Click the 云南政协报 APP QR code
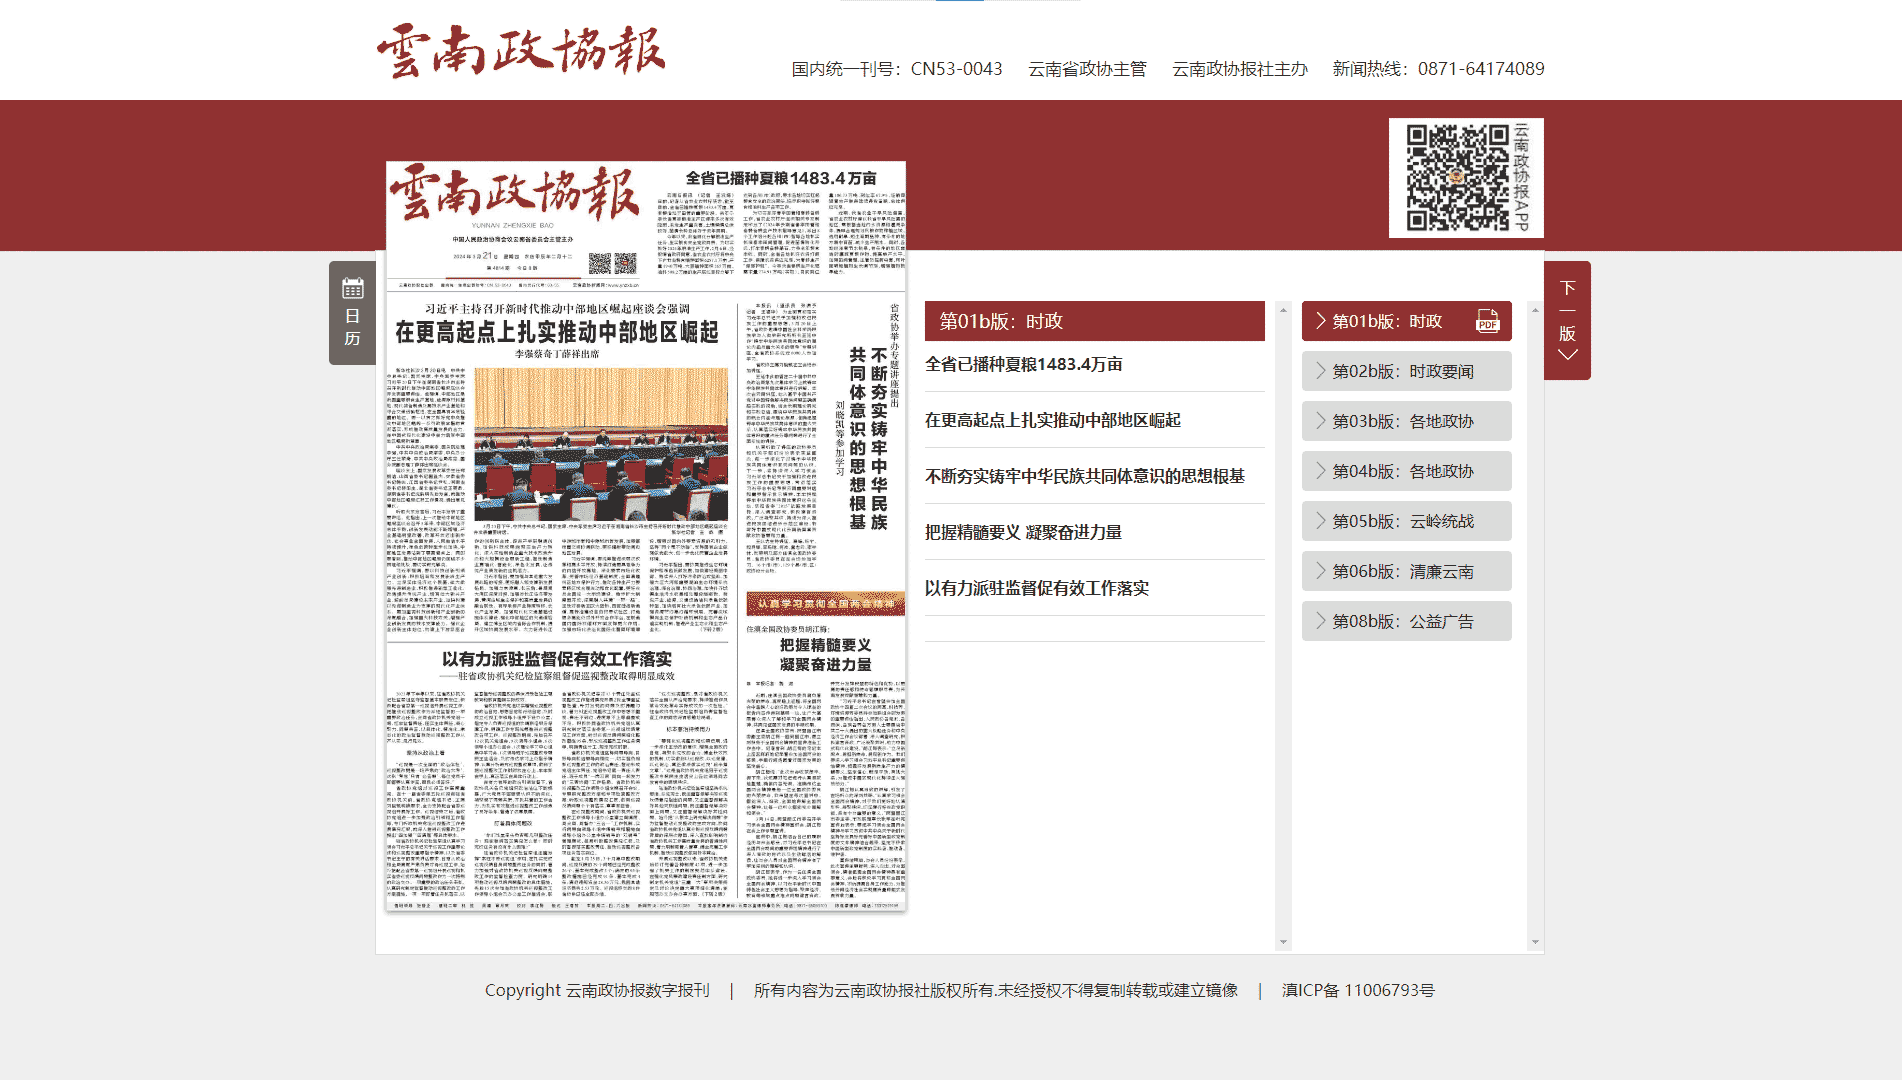Screen dimensions: 1902x1080 (1466, 178)
